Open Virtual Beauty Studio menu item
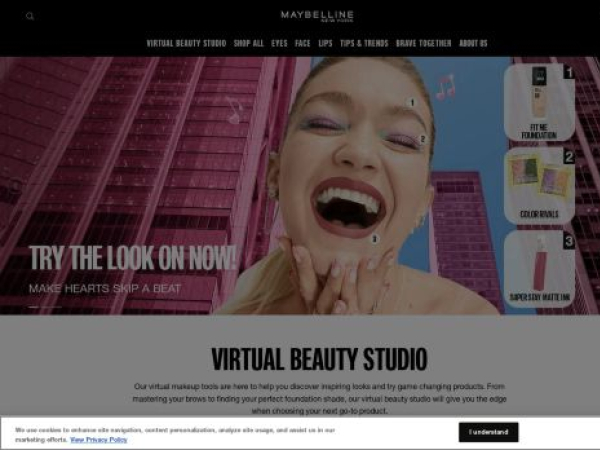Screen dimensions: 600x450 186,43
